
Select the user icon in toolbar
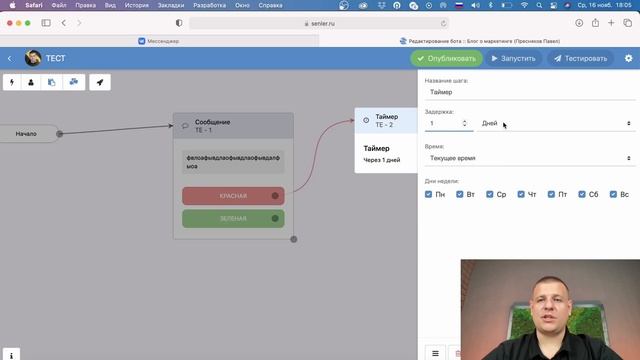coord(31,82)
